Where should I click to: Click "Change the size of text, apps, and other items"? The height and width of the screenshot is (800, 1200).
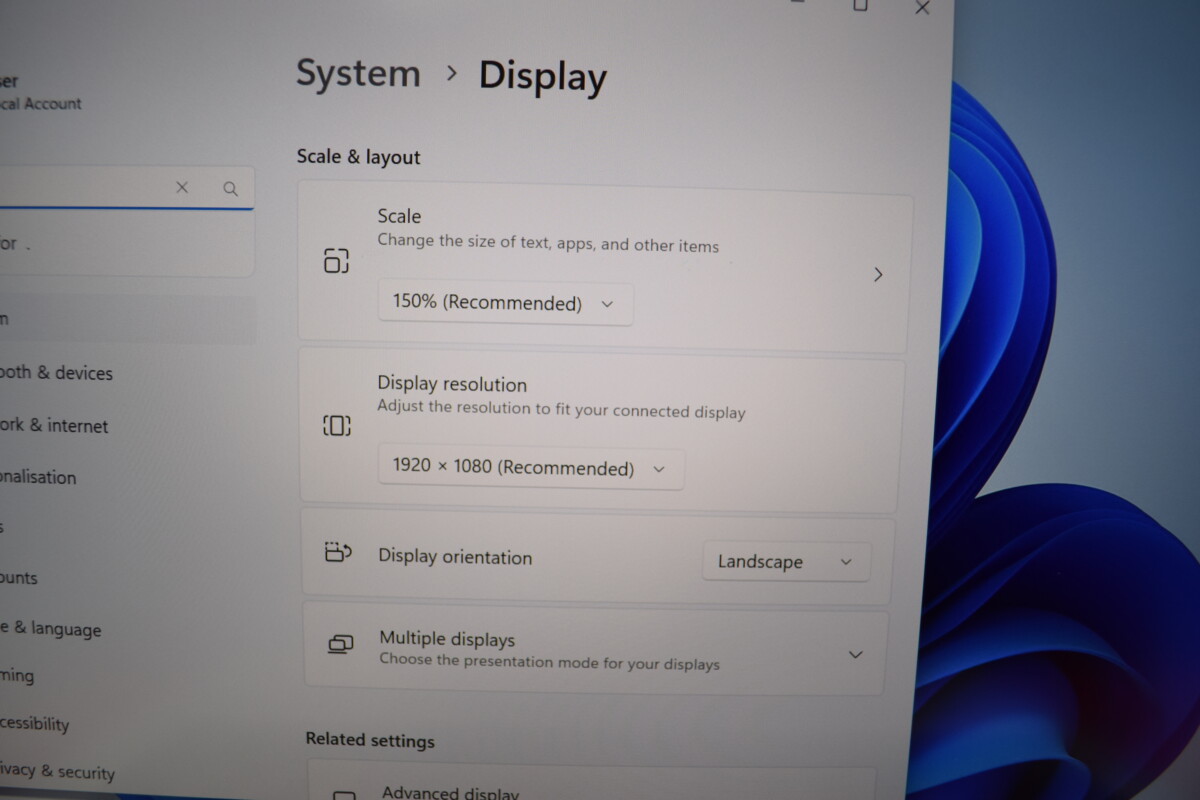[548, 243]
